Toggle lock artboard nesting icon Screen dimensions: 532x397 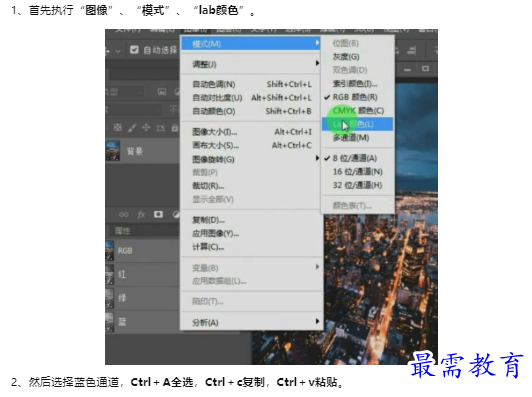click(x=160, y=128)
